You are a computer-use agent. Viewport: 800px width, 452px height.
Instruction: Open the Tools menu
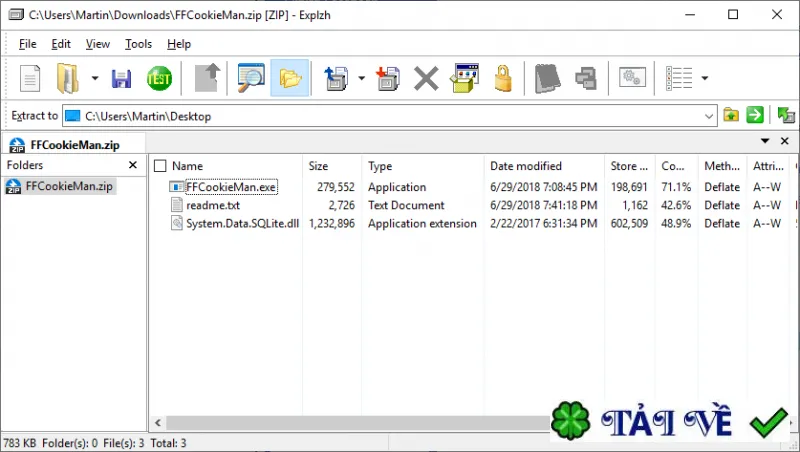(138, 44)
